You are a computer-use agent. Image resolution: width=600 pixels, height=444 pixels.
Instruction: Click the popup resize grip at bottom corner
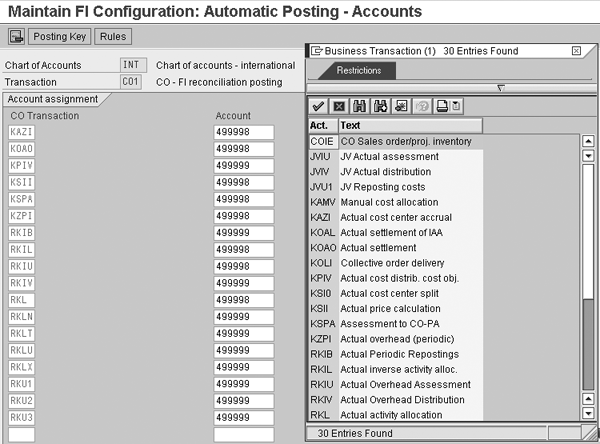[590, 433]
